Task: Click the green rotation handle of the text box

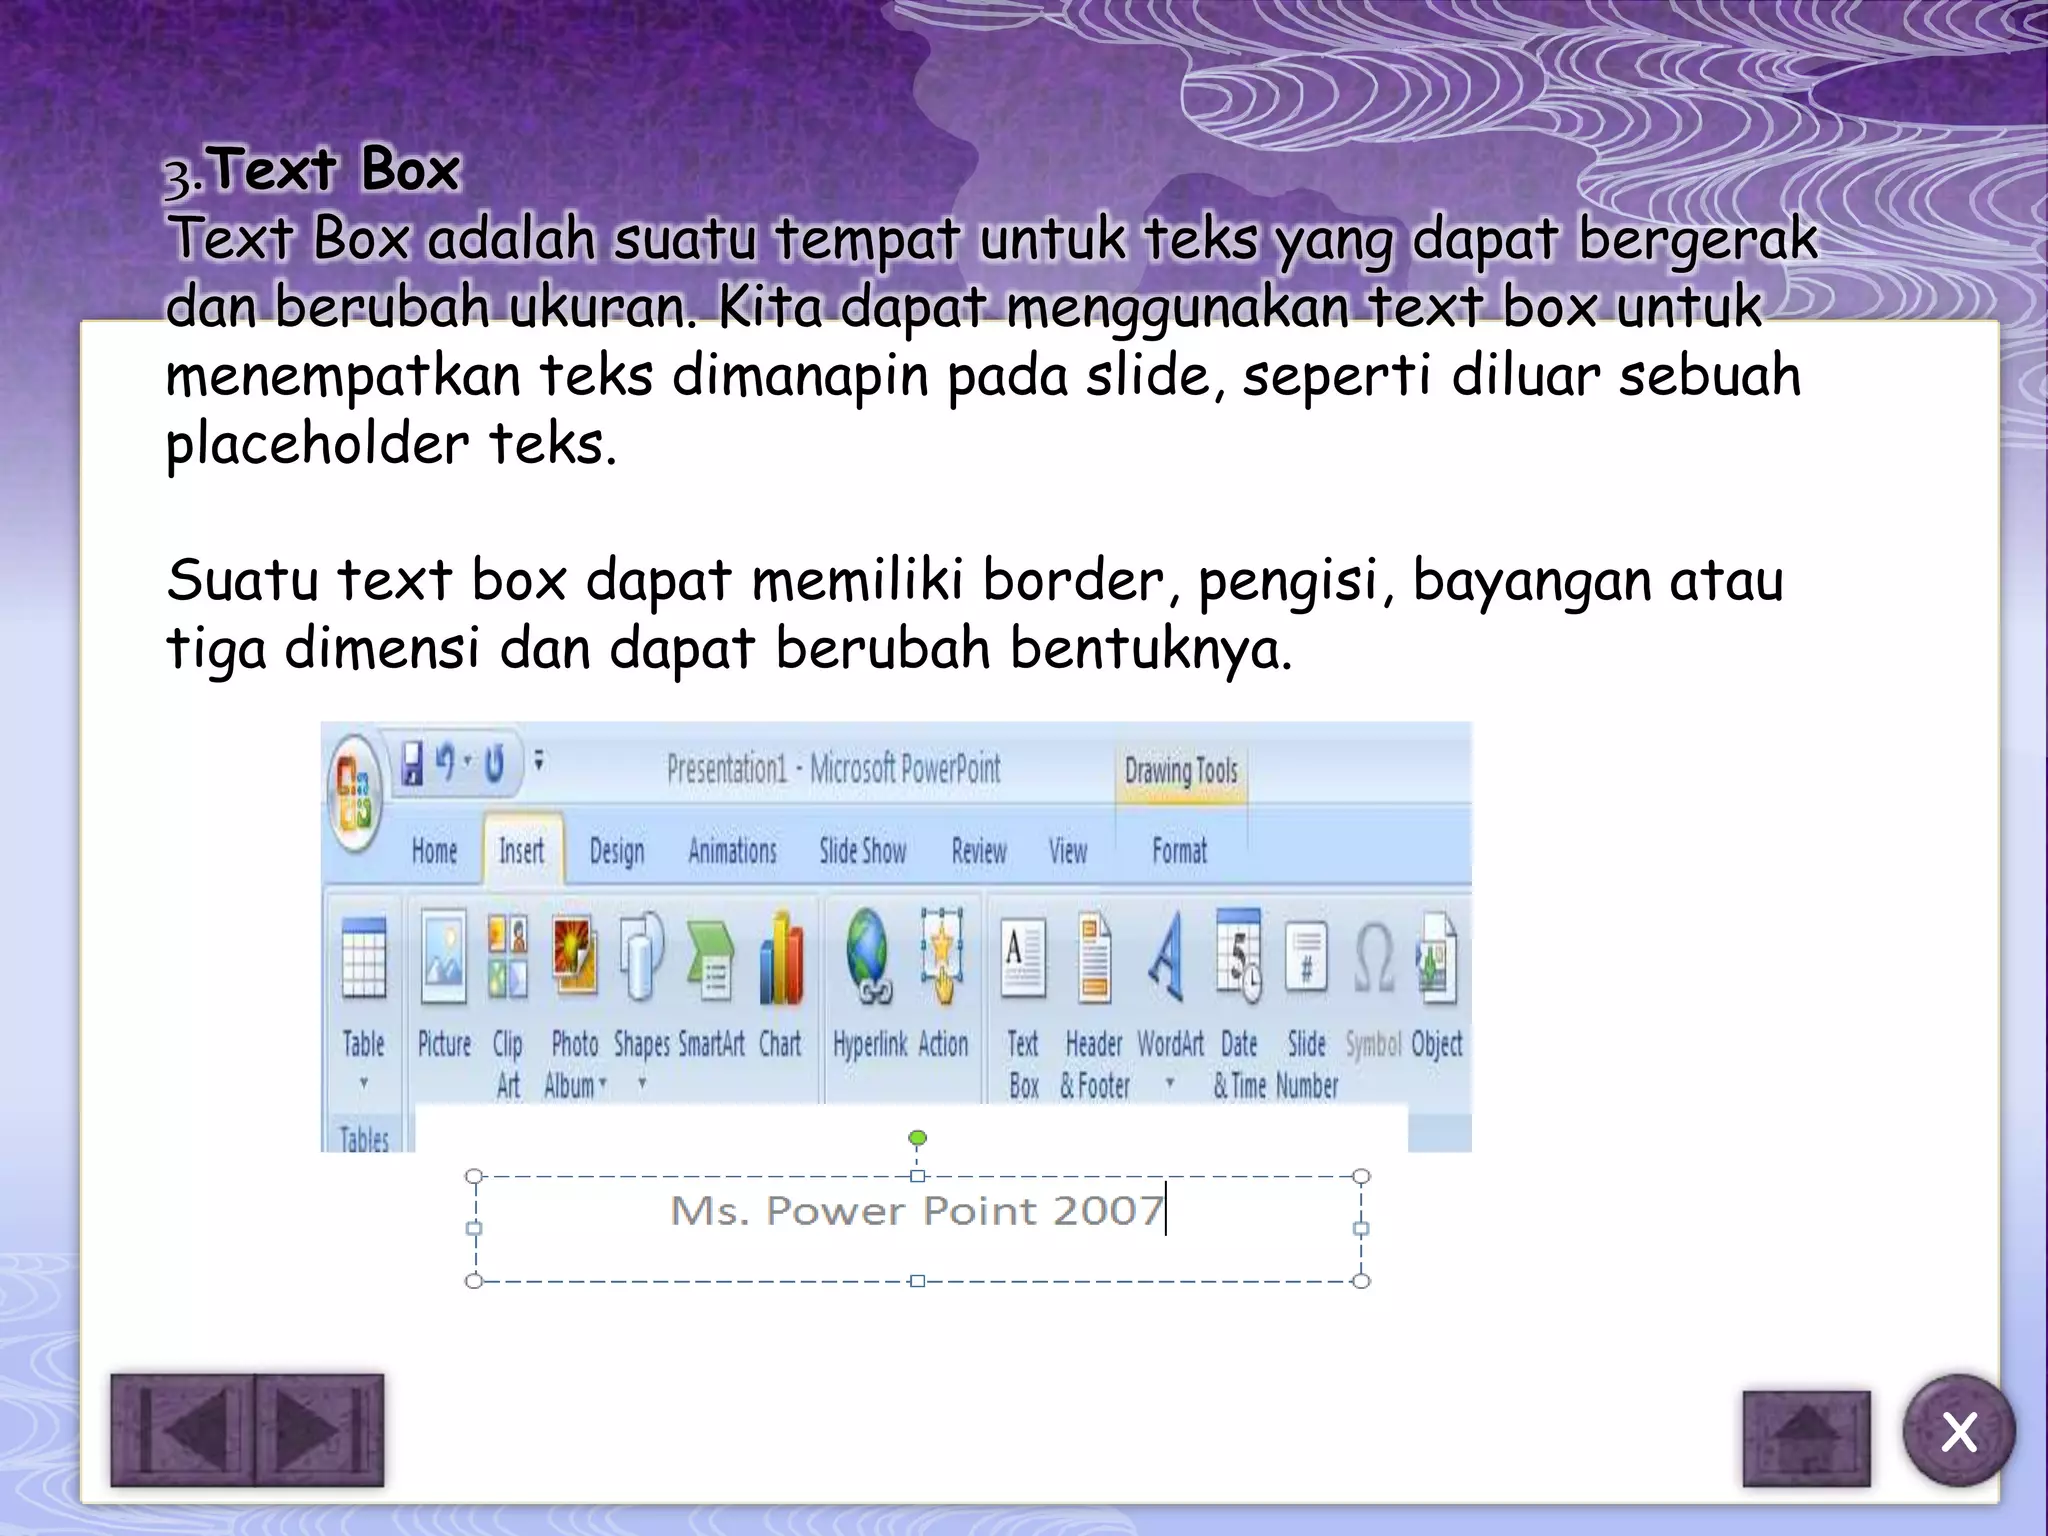Action: point(917,1138)
